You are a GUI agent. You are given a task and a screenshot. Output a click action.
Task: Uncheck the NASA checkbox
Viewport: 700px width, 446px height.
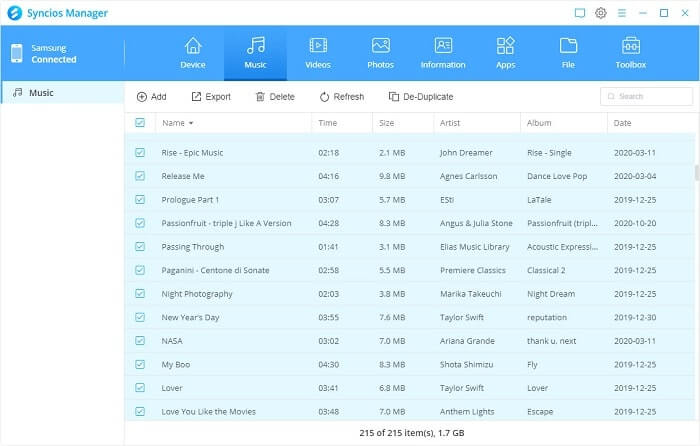coord(140,341)
